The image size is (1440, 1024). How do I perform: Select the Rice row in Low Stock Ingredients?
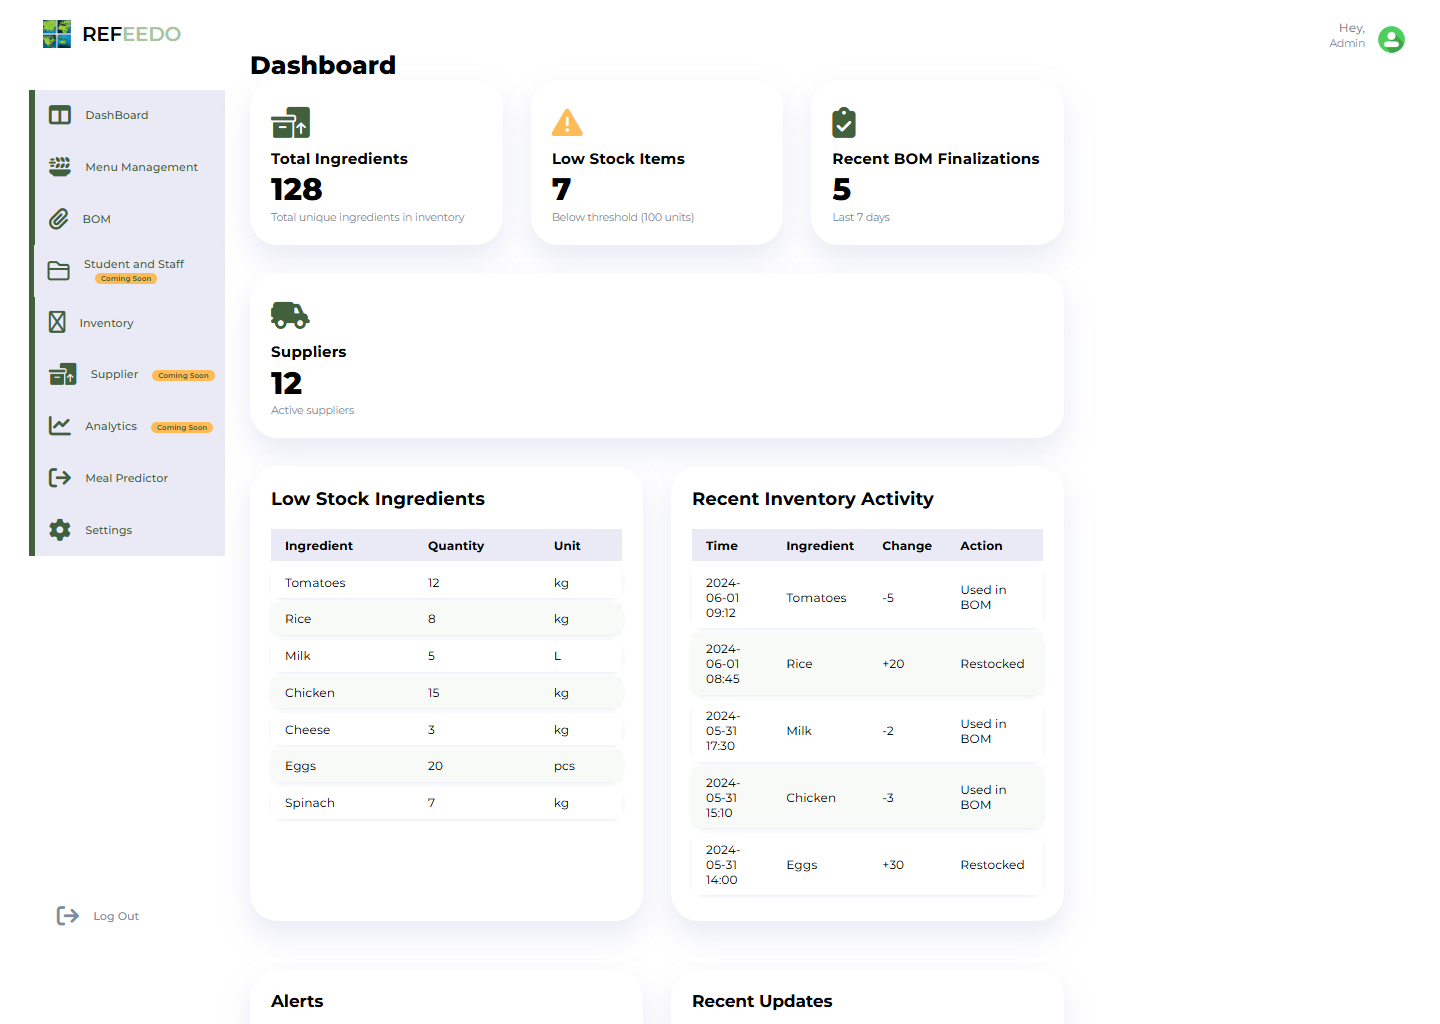coord(446,619)
